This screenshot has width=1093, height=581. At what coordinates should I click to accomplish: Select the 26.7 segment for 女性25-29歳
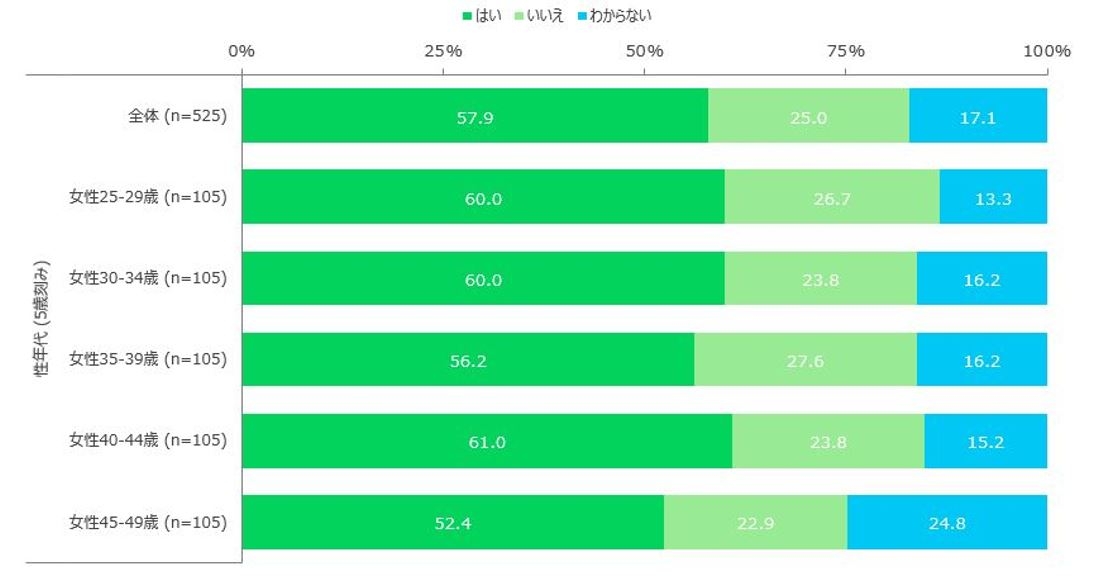pos(832,197)
